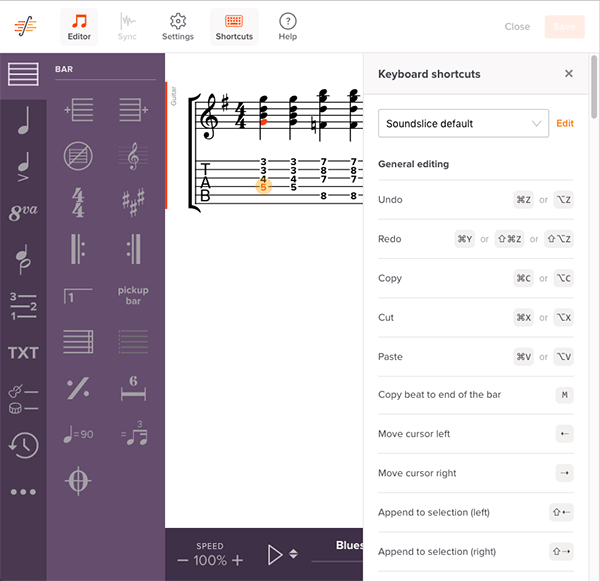The width and height of the screenshot is (600, 581).
Task: Add coda symbol
Action: coord(78,481)
